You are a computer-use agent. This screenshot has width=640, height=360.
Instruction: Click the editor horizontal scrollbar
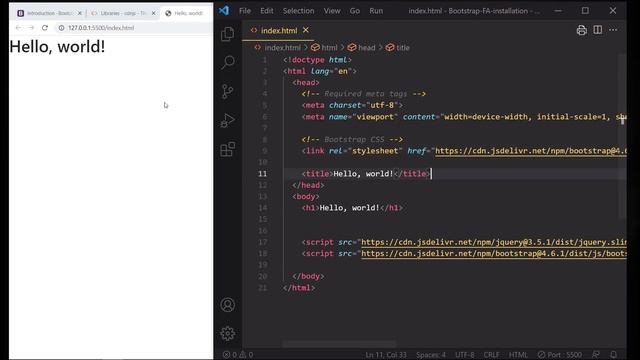[339, 344]
